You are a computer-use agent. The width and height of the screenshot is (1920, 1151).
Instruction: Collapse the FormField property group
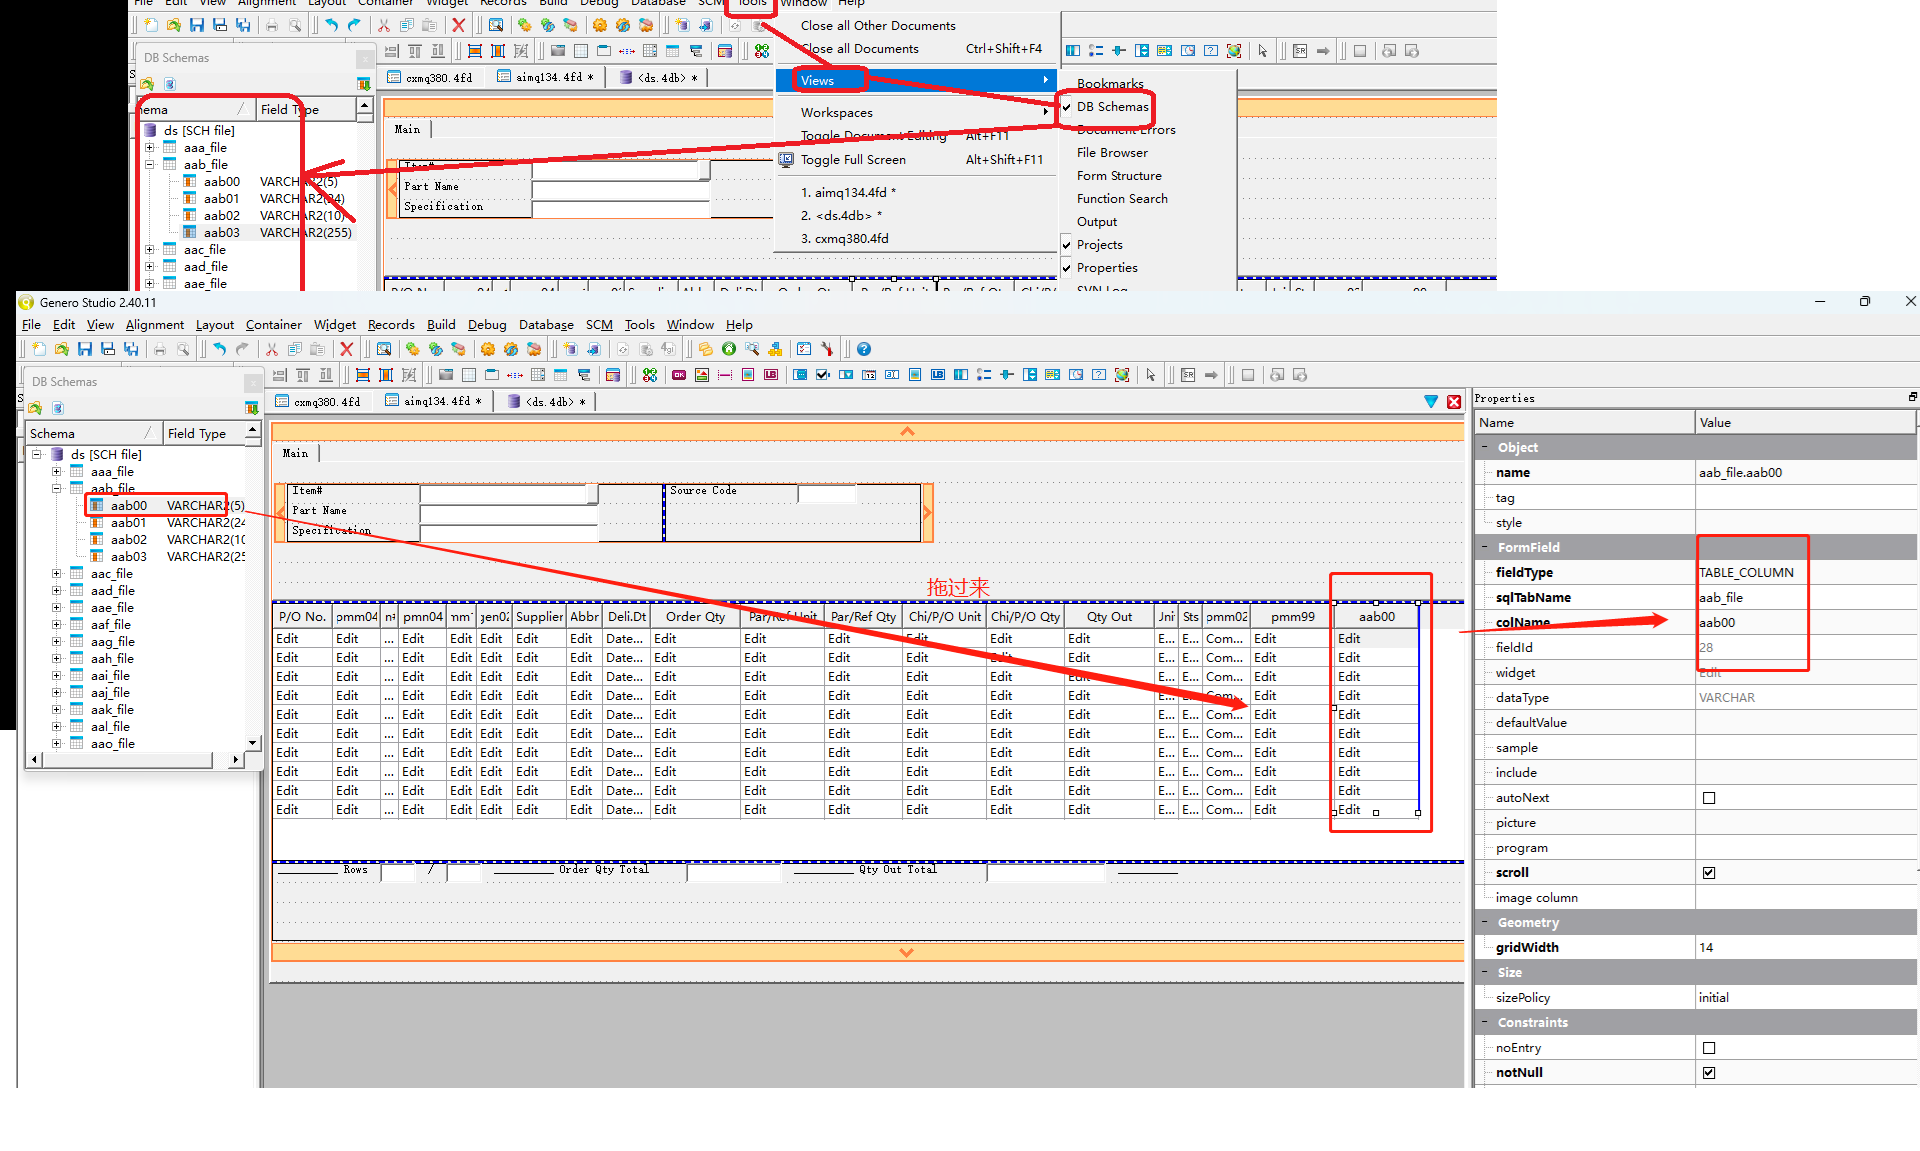(x=1484, y=548)
